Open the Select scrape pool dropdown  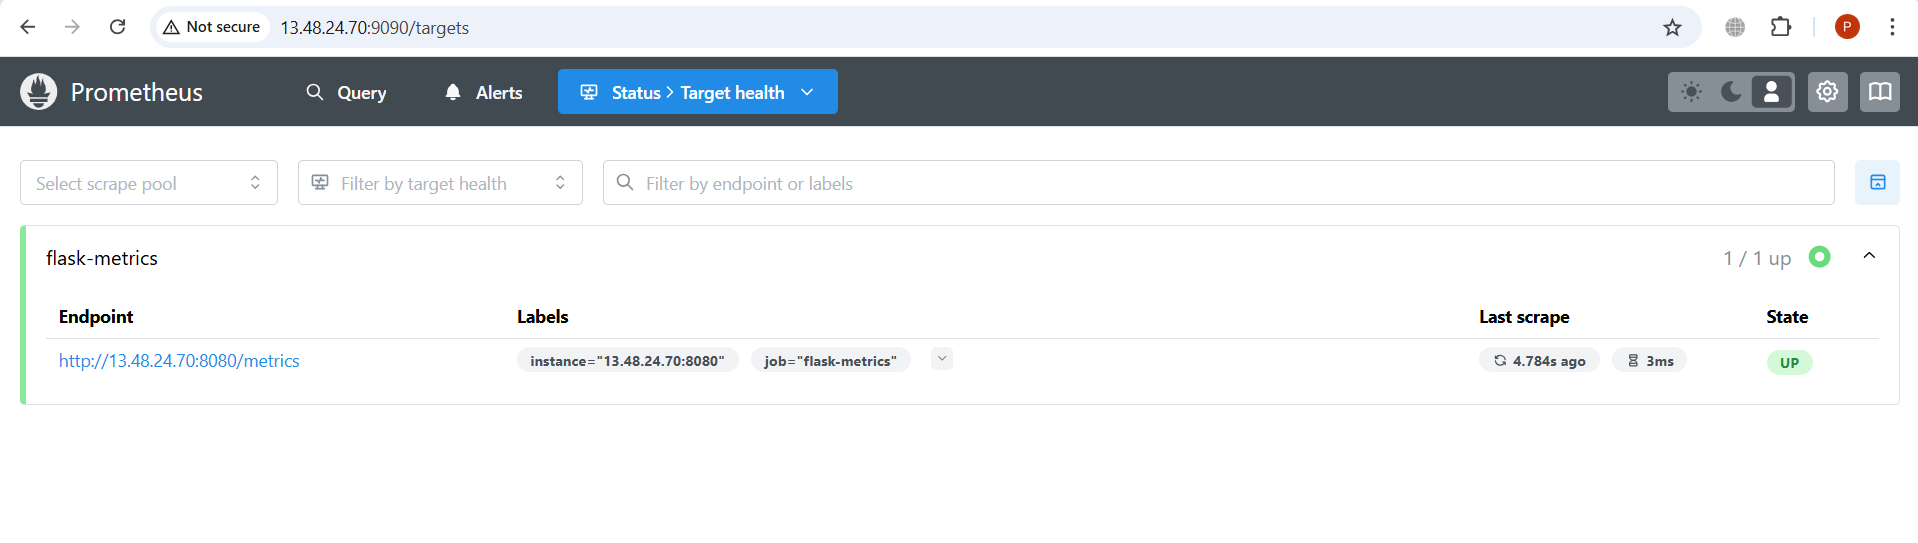149,183
